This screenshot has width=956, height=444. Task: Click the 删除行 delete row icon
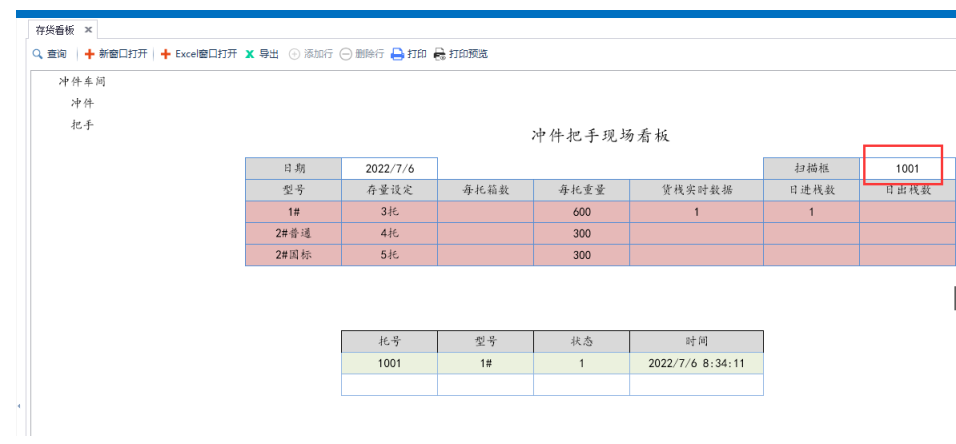pos(346,54)
